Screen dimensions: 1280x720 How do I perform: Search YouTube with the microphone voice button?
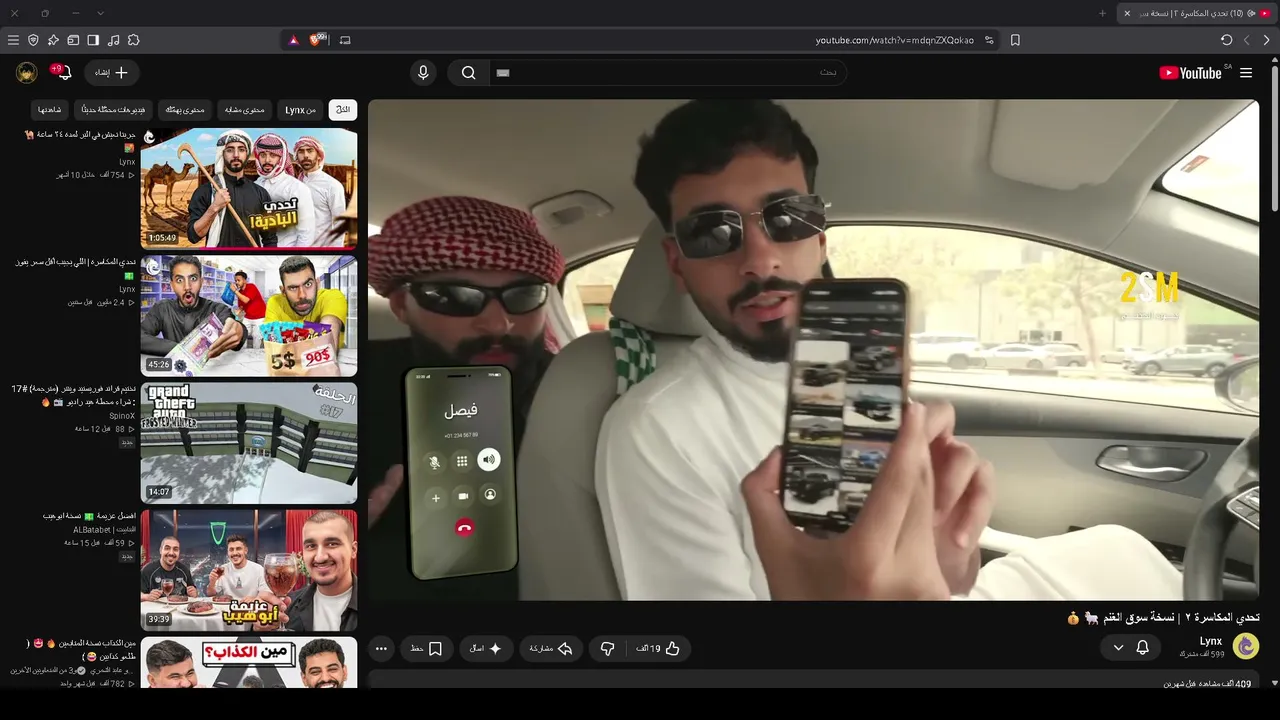coord(423,73)
